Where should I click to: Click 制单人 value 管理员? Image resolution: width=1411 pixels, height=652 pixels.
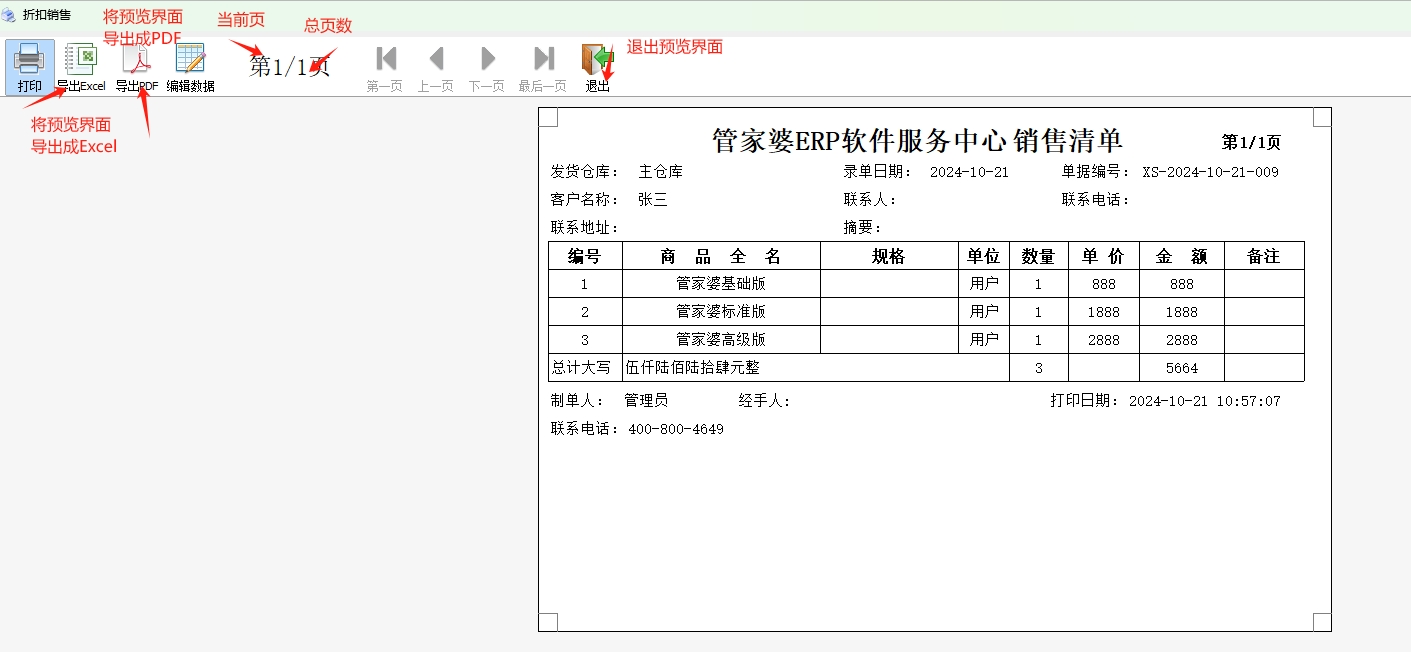[646, 401]
